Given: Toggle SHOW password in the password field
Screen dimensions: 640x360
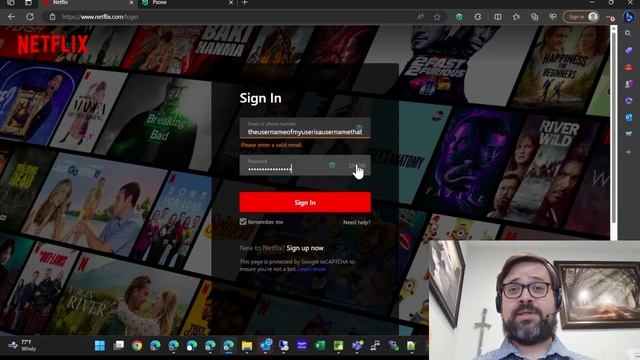Looking at the screenshot, I should 357,165.
